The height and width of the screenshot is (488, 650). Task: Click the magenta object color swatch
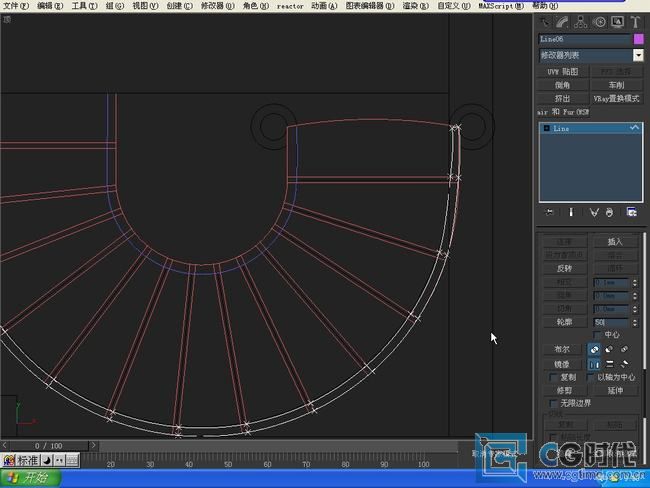tap(639, 39)
